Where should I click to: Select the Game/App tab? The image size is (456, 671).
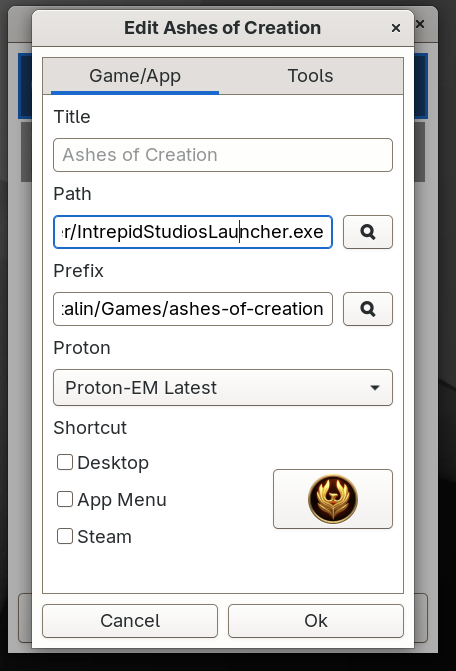click(x=135, y=76)
